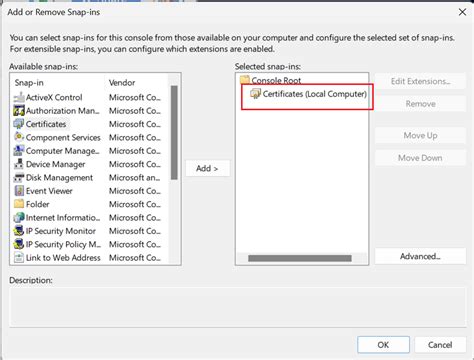Screen dimensions: 474x360
Task: Select IP Security Policy M... snap-in name
Action: click(x=63, y=244)
